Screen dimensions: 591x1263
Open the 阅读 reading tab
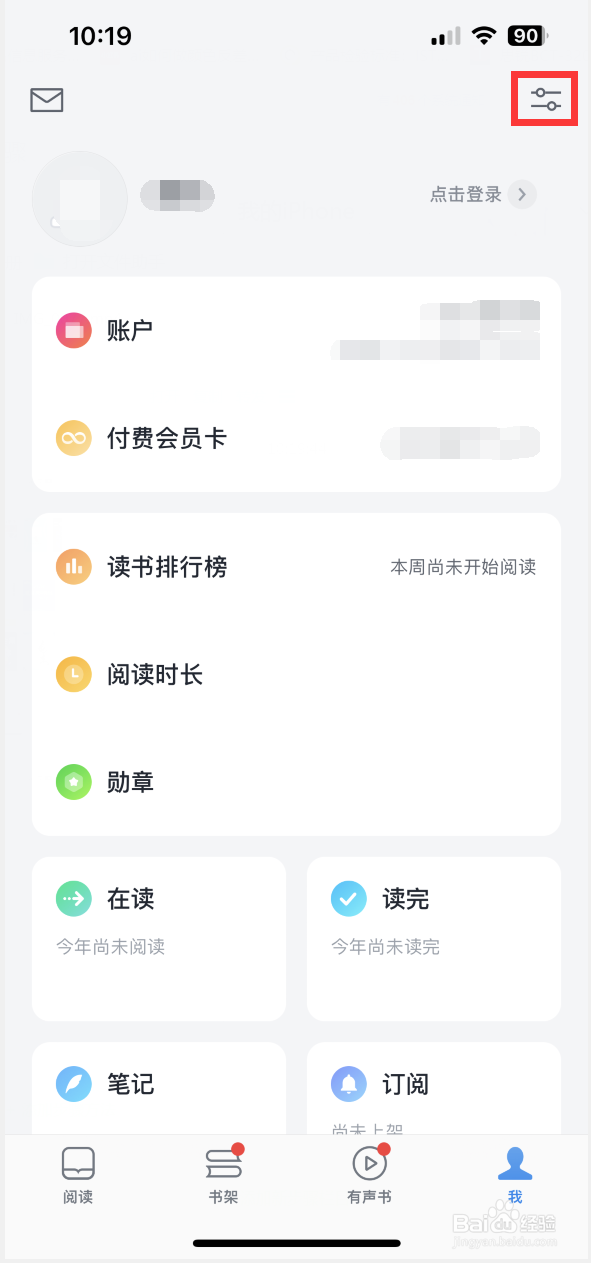(77, 1175)
